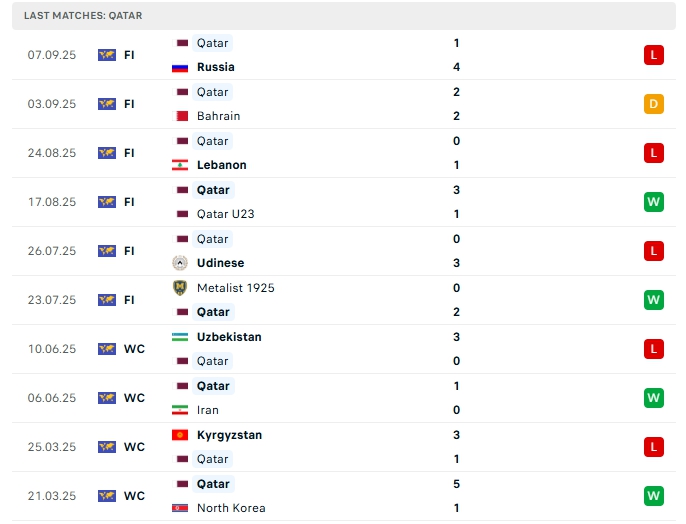
Task: Open the North Korea team link
Action: coord(231,508)
